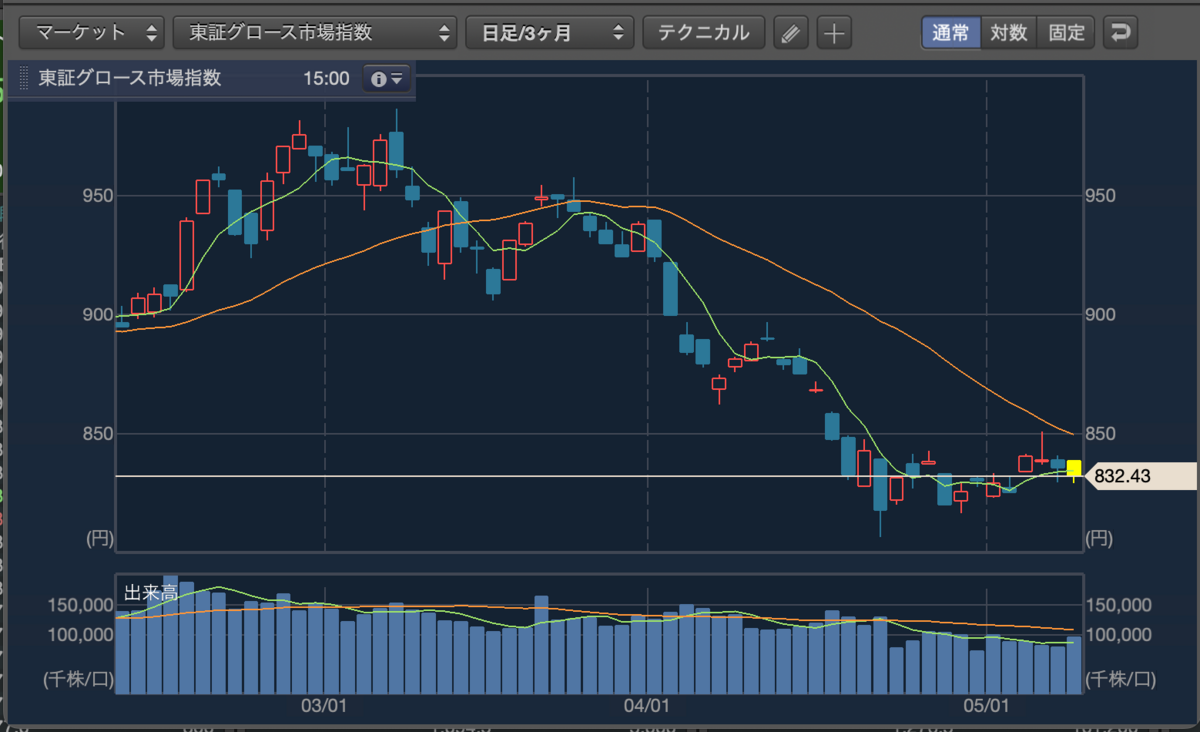This screenshot has width=1200, height=732.
Task: Click the yellow current price marker
Action: pyautogui.click(x=1074, y=468)
